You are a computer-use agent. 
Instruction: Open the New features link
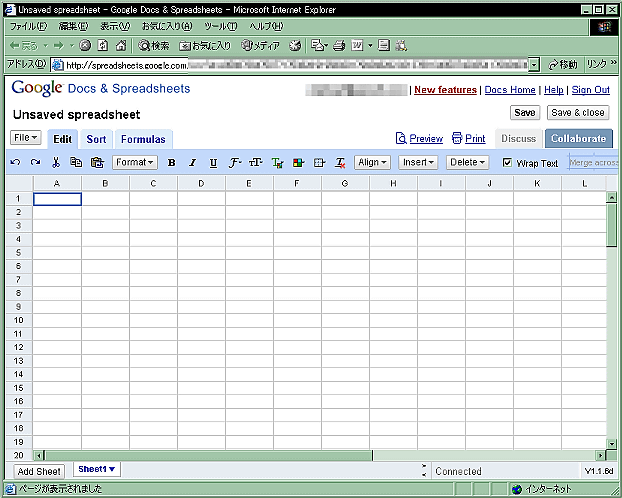pyautogui.click(x=445, y=90)
